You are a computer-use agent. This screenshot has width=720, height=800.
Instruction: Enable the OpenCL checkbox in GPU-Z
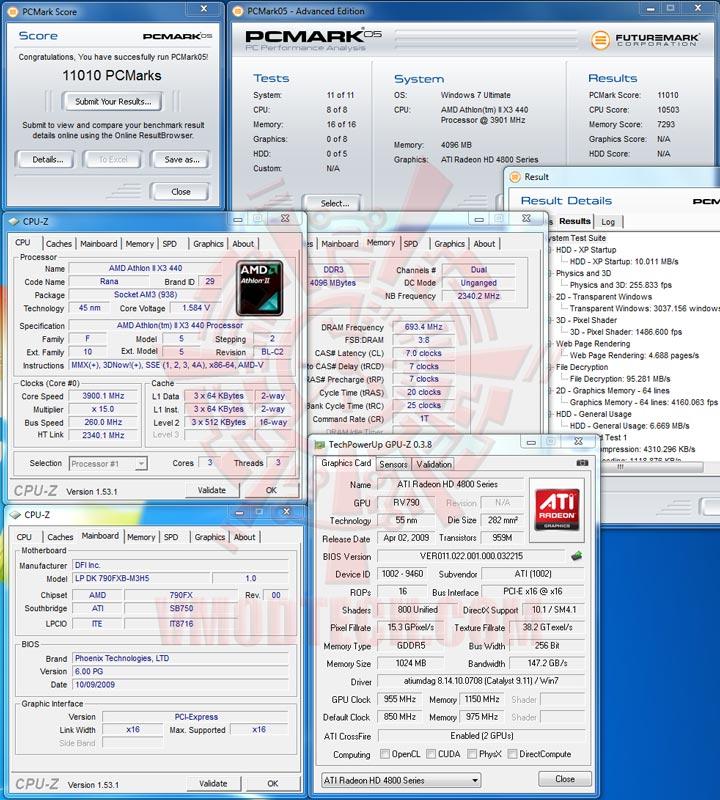coord(385,754)
